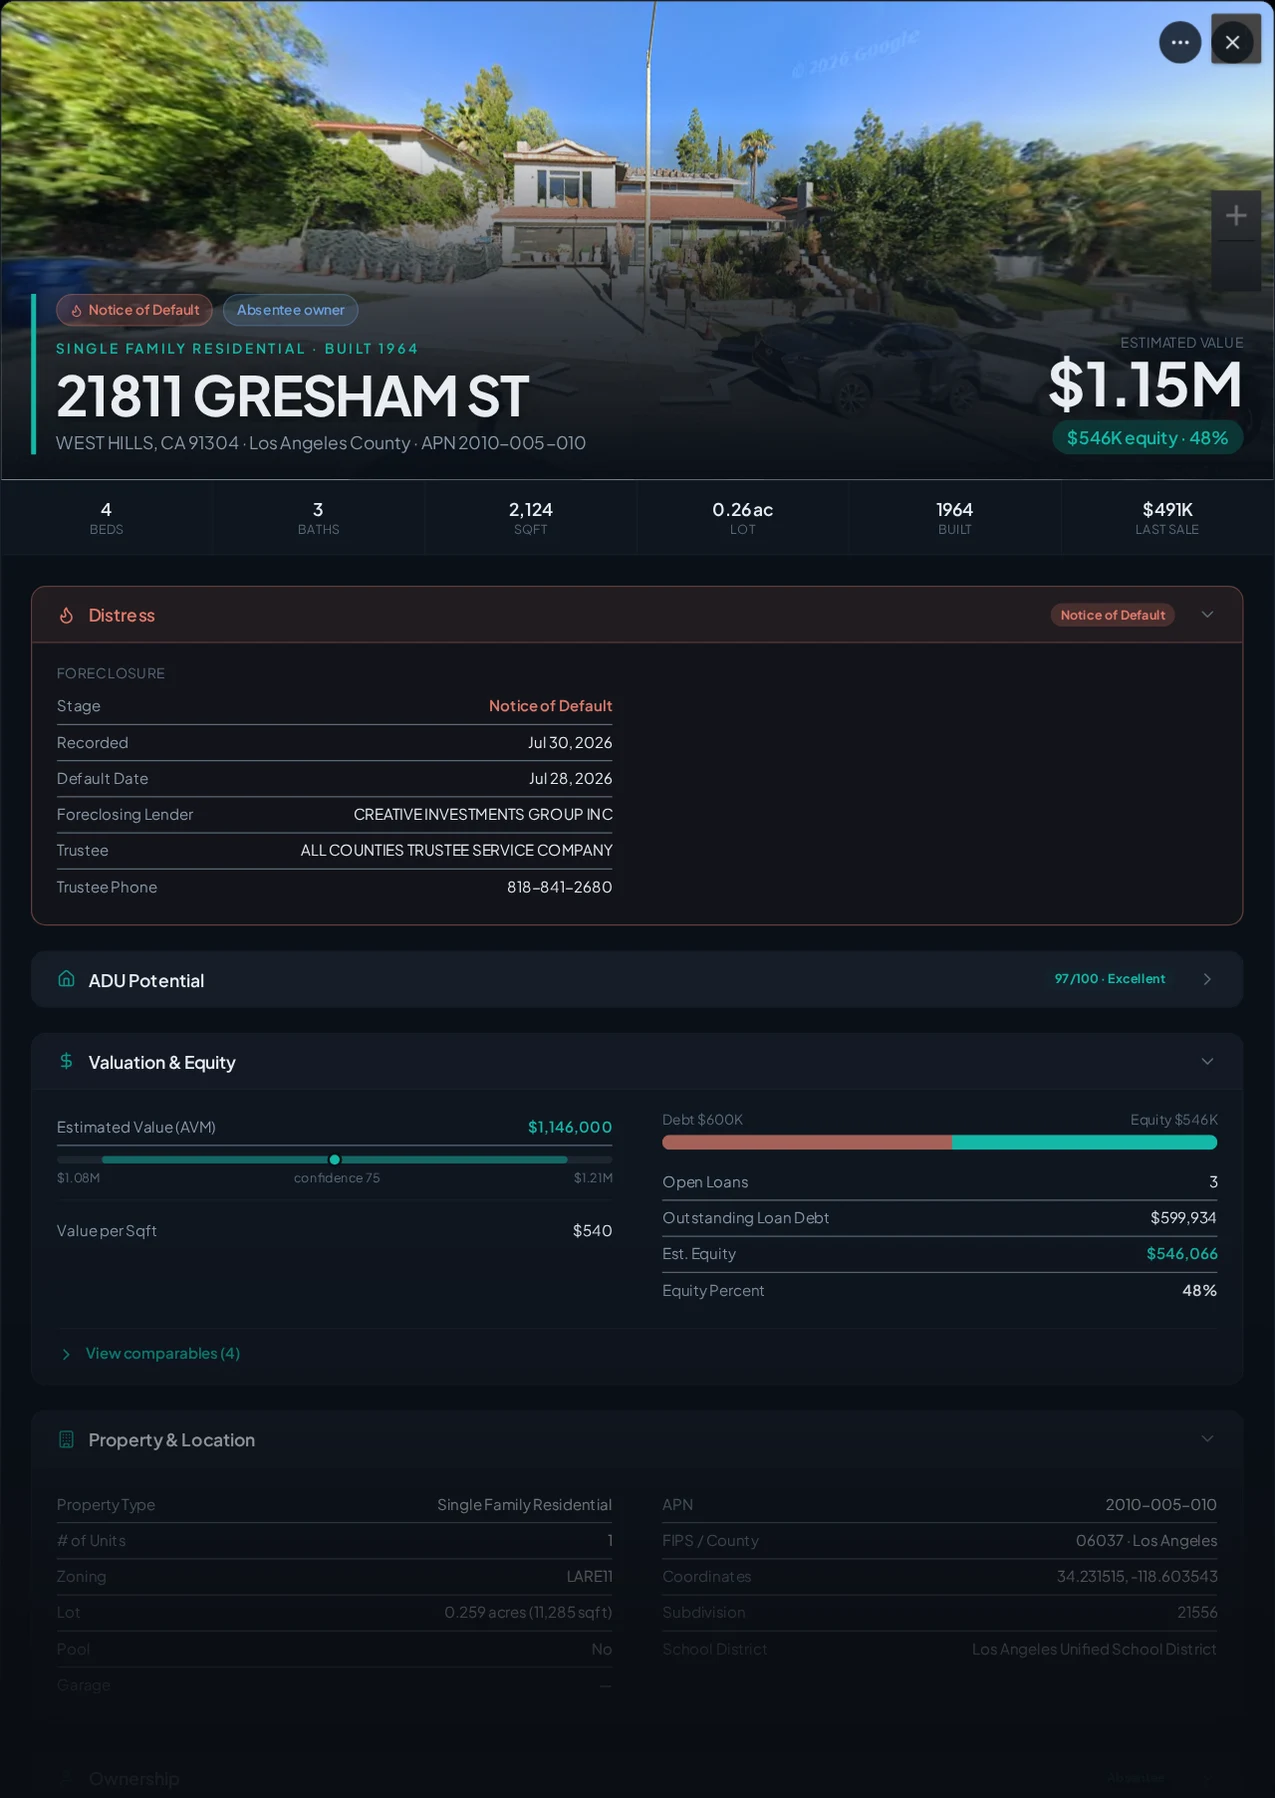
Task: Click the trustee phone 818-841-2680
Action: [559, 887]
